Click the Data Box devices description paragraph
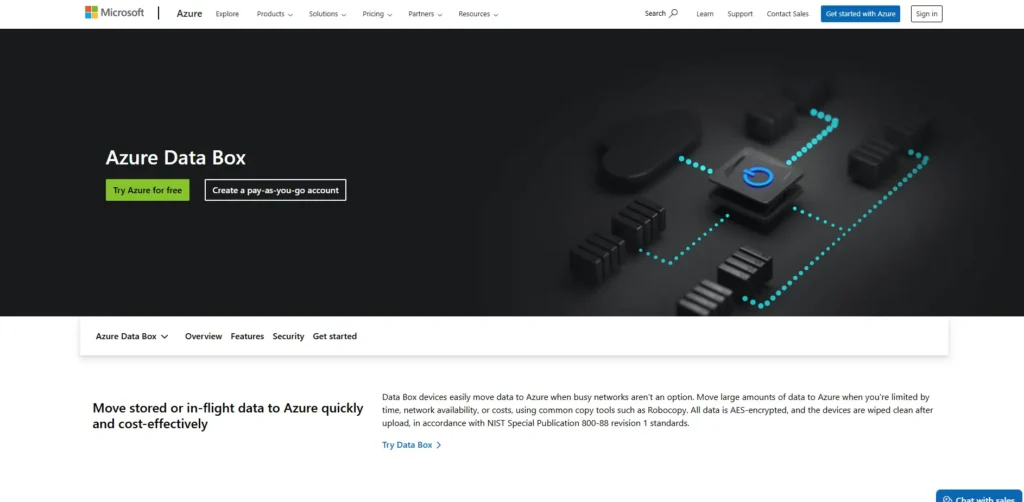The image size is (1024, 502). (658, 410)
